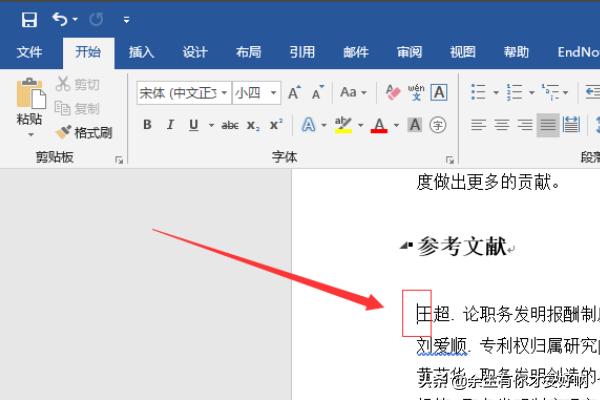Open the font color dropdown arrow
Viewport: 600px width, 400px height.
[396, 125]
